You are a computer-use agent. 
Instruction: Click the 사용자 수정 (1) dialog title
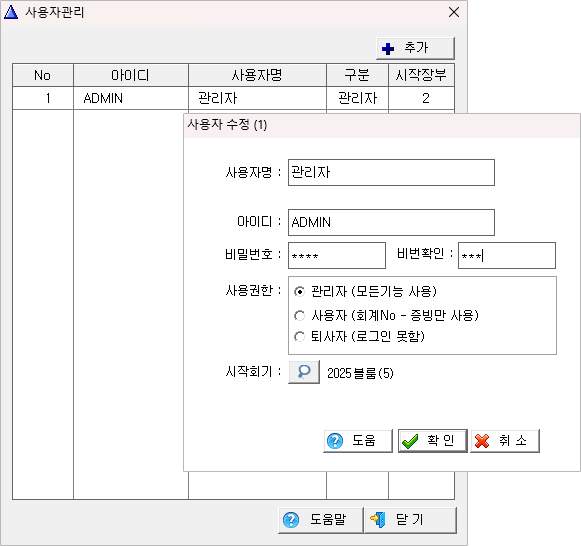point(227,124)
